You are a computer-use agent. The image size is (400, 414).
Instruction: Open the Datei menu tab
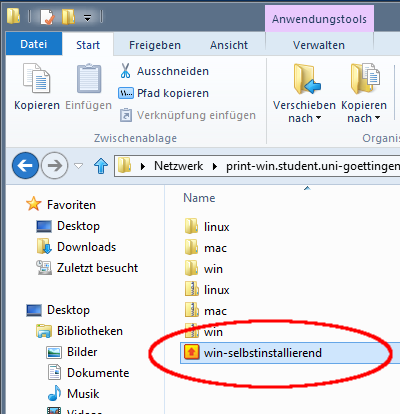pyautogui.click(x=34, y=44)
